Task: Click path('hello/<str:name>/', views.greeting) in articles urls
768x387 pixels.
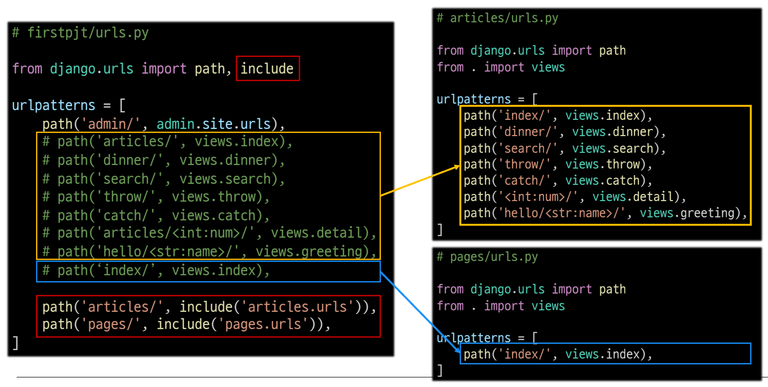Action: 605,213
